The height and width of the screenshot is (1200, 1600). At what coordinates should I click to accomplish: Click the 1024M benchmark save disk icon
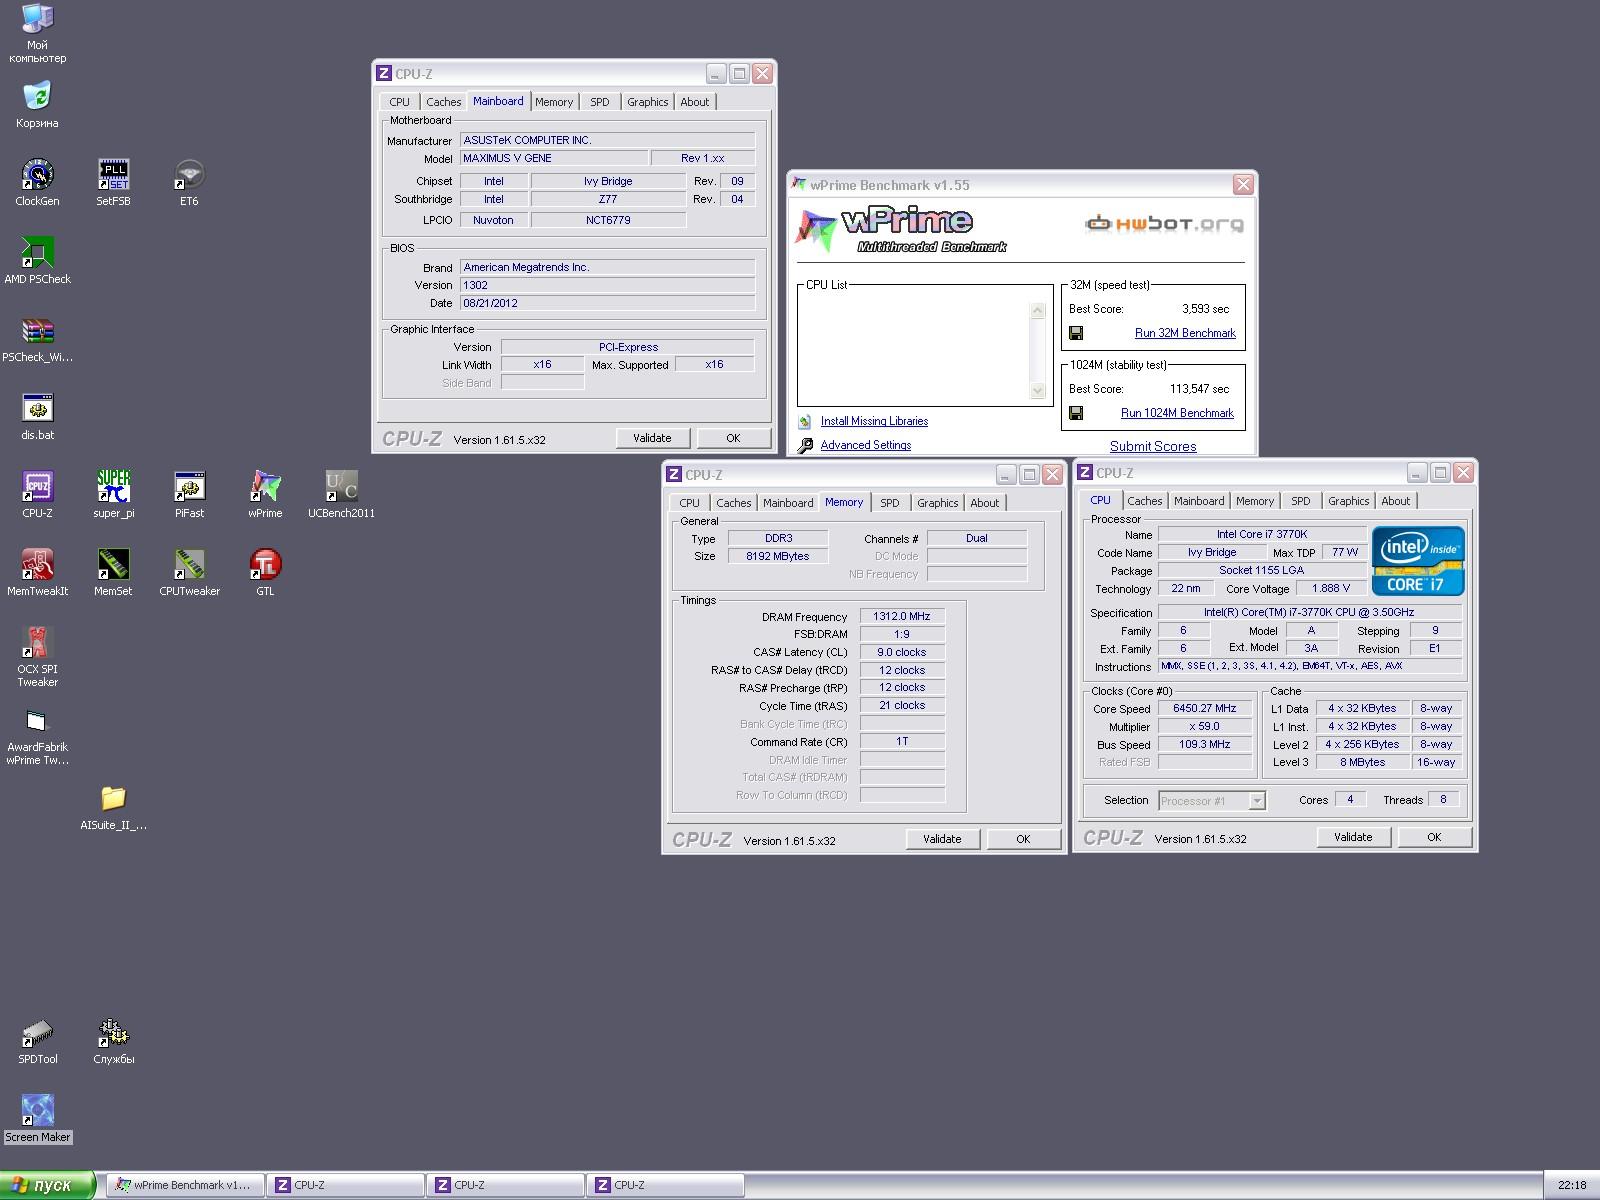point(1076,413)
